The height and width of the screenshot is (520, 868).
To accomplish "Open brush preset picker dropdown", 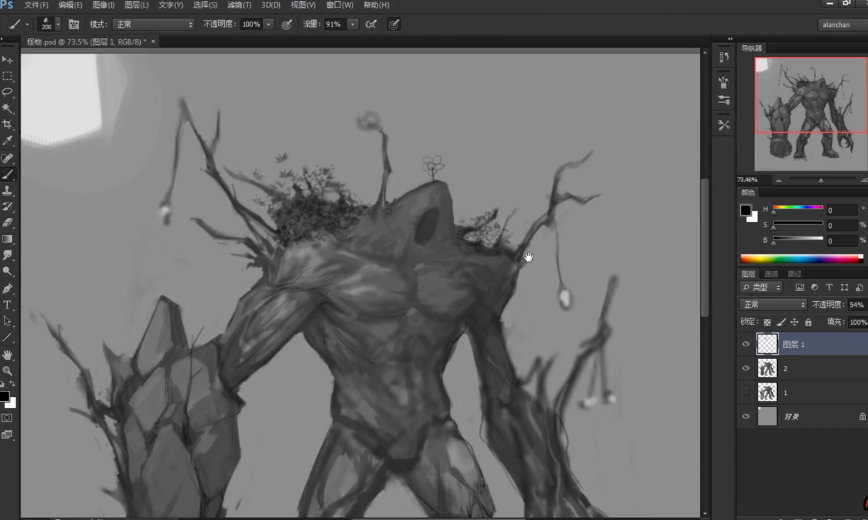I will (58, 24).
